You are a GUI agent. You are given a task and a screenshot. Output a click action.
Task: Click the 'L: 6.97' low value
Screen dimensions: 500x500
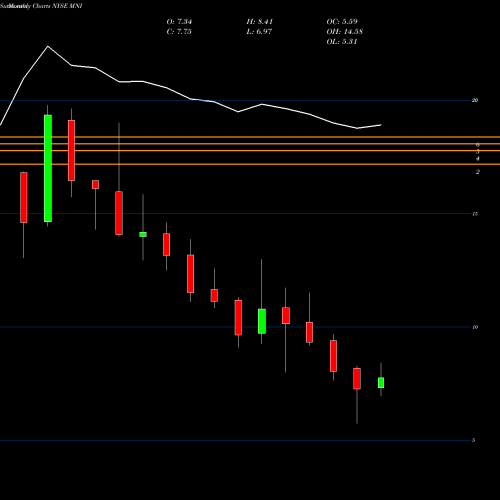(259, 32)
